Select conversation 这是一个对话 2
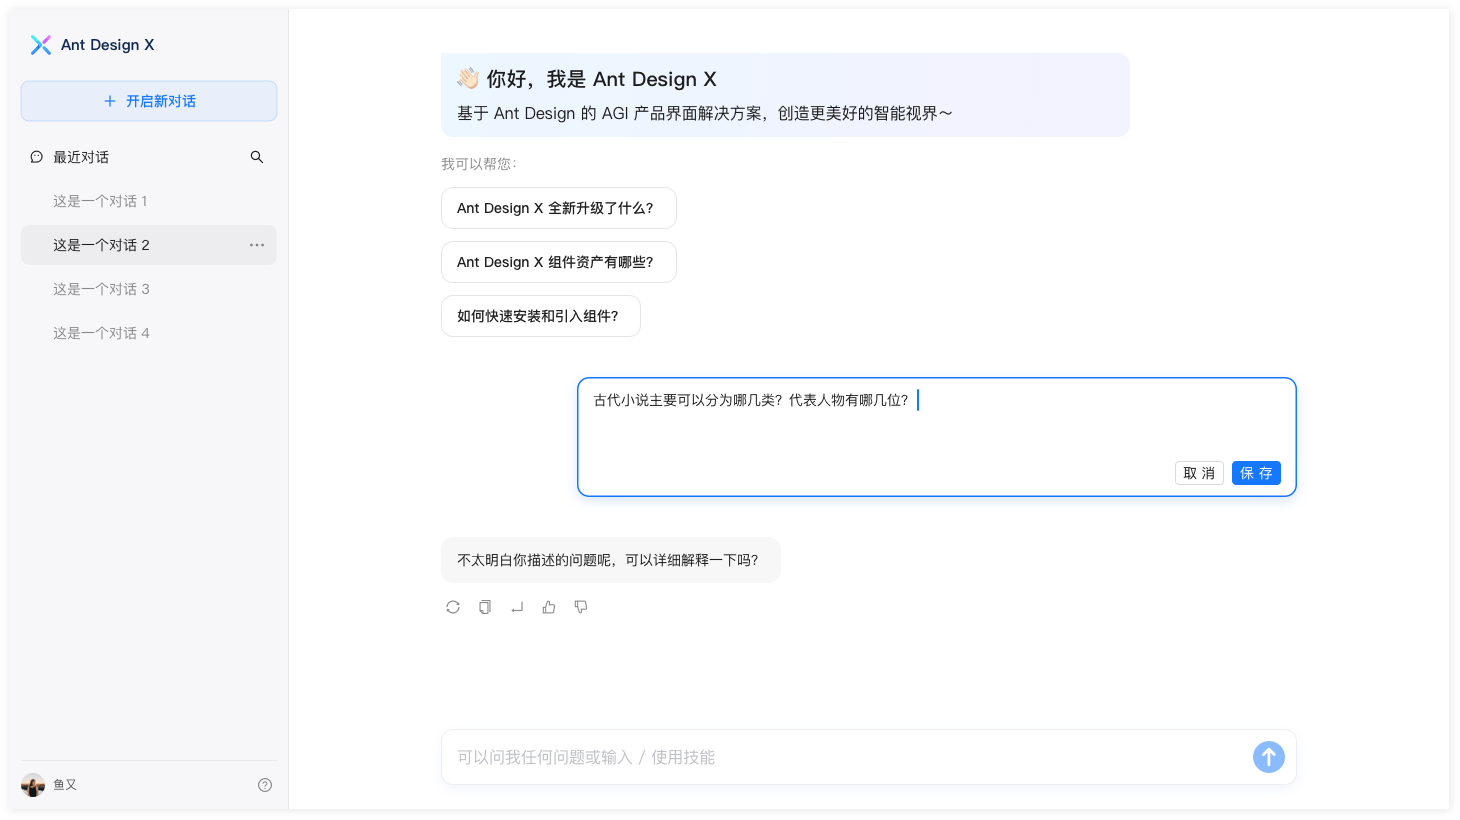Screen dimensions: 1460x820 pyautogui.click(x=149, y=245)
